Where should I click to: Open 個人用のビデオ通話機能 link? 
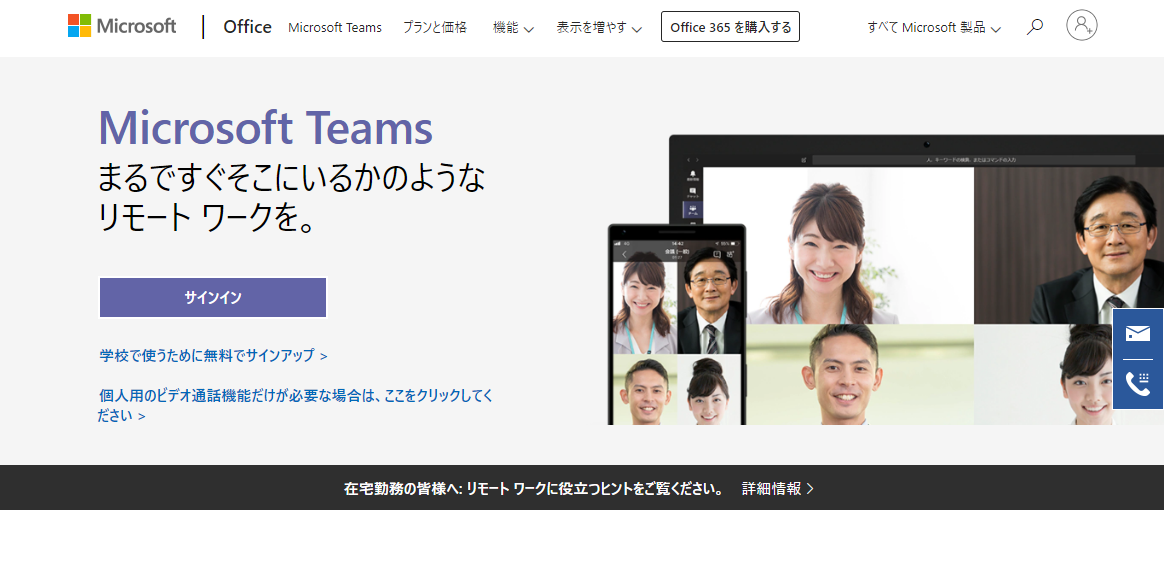(295, 405)
